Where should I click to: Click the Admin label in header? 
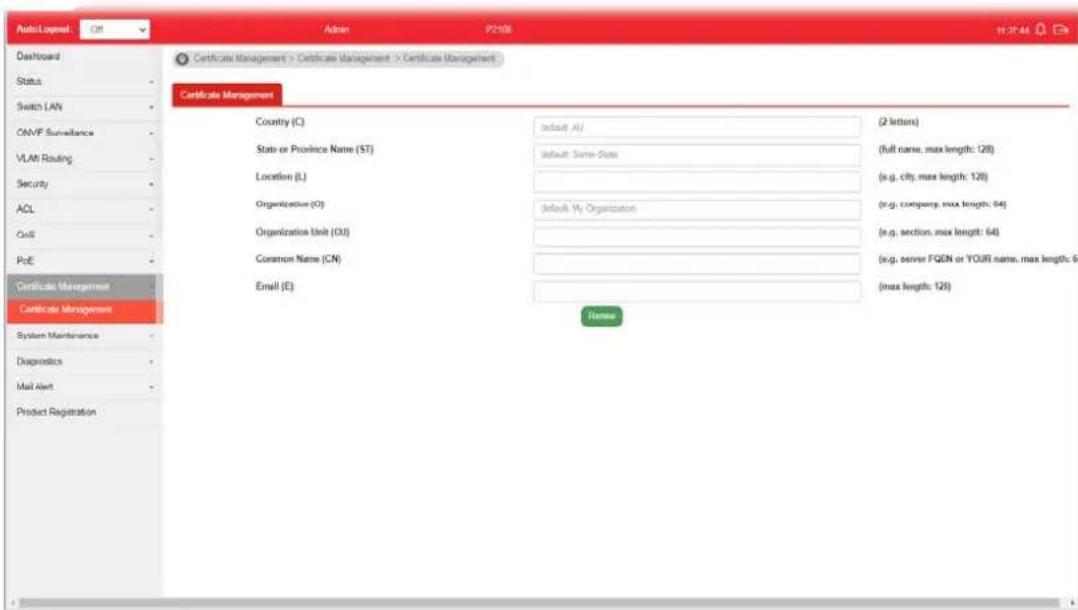tap(337, 30)
